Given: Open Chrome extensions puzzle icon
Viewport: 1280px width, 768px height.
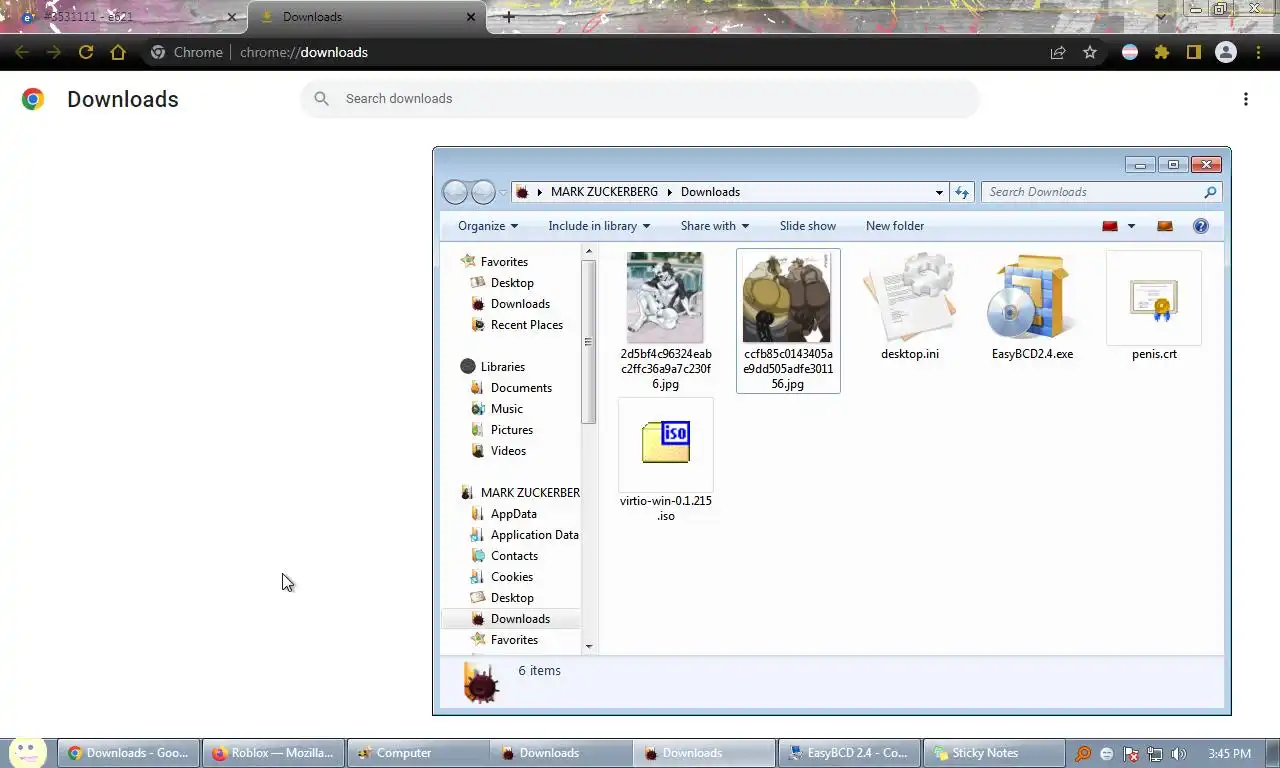Looking at the screenshot, I should pos(1162,52).
